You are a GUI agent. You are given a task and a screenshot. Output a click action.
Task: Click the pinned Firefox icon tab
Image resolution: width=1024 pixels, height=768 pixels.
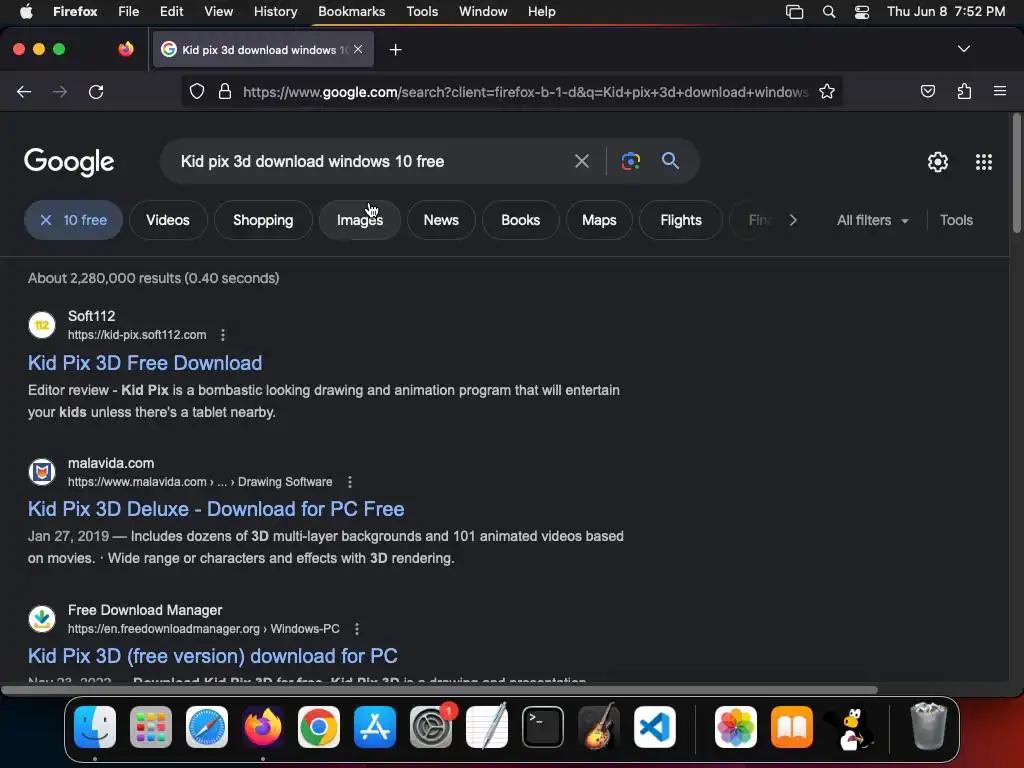pos(125,49)
